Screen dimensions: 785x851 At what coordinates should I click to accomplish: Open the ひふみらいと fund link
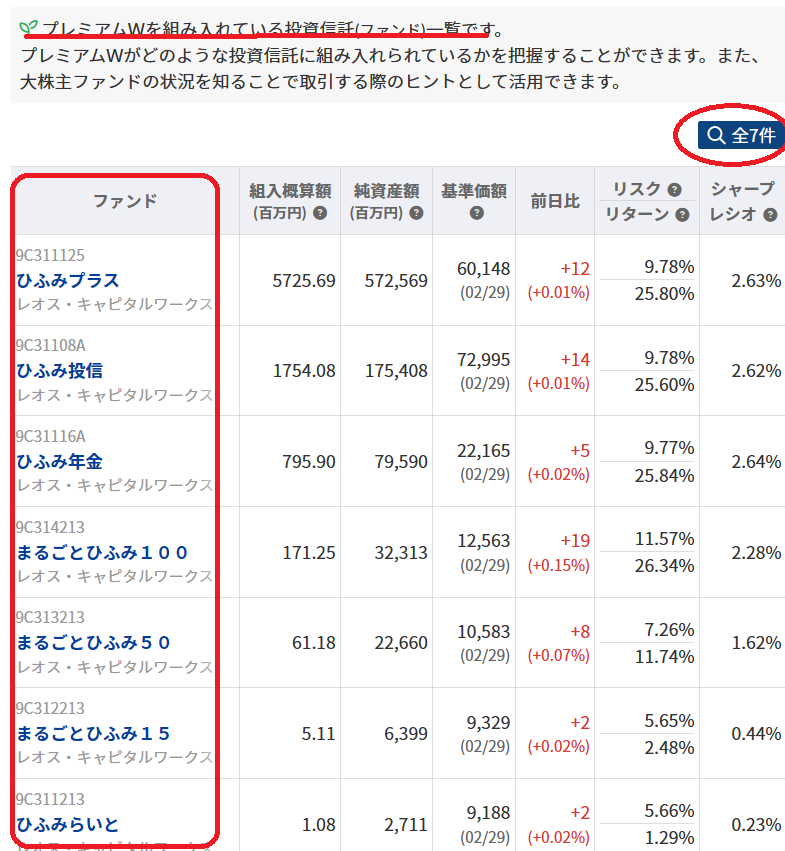point(68,825)
